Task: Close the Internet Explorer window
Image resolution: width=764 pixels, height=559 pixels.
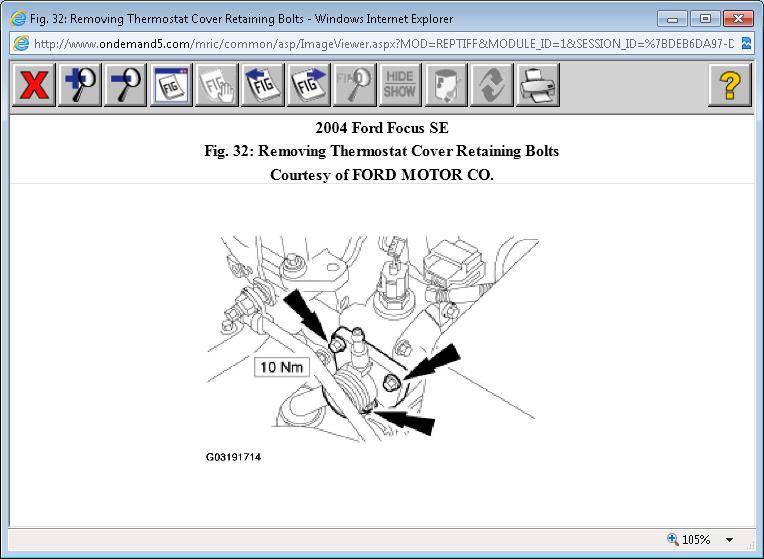Action: click(x=738, y=19)
